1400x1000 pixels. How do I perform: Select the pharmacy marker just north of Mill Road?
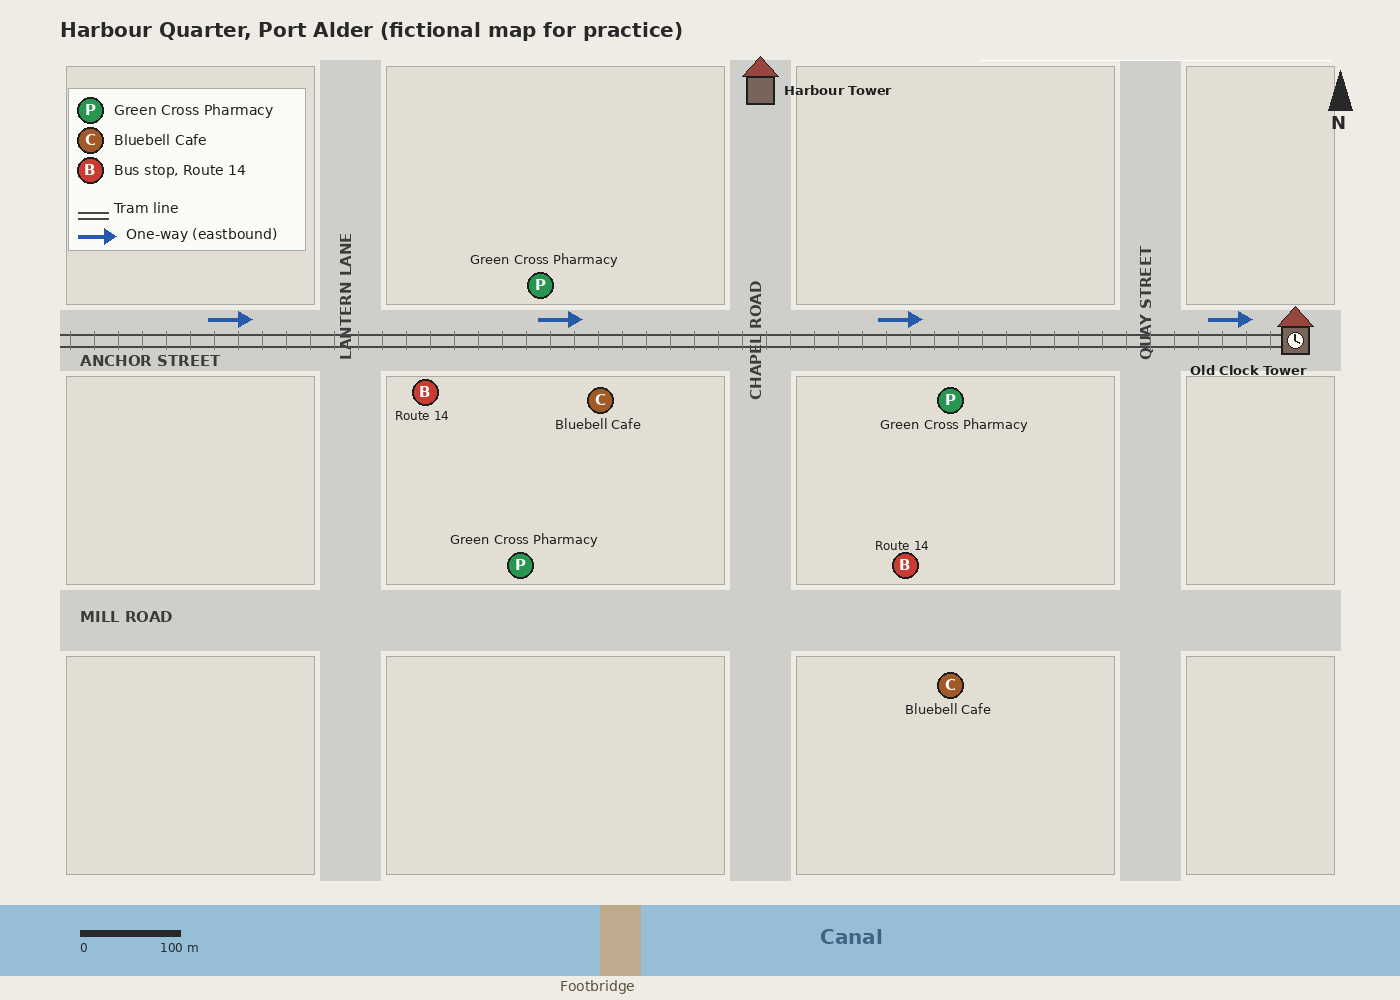(520, 566)
